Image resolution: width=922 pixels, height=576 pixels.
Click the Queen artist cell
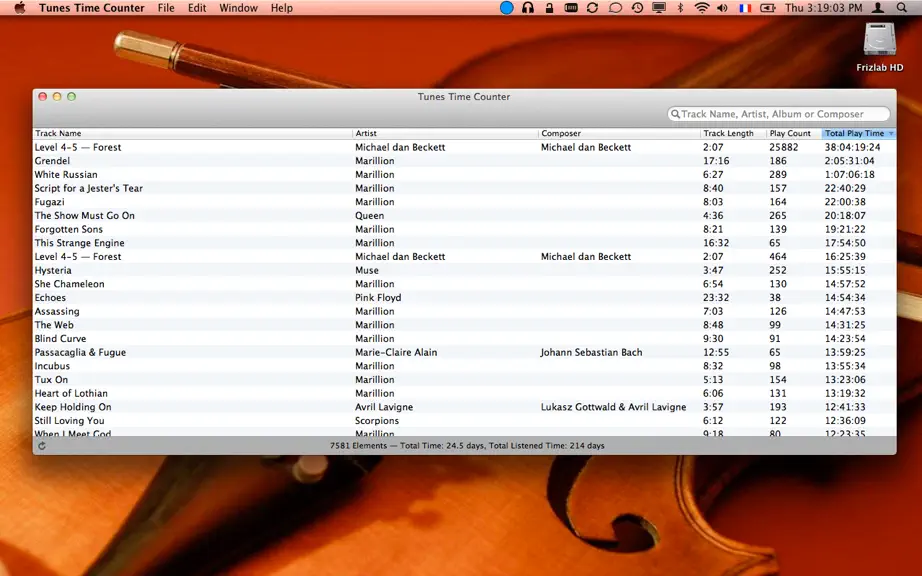point(369,216)
